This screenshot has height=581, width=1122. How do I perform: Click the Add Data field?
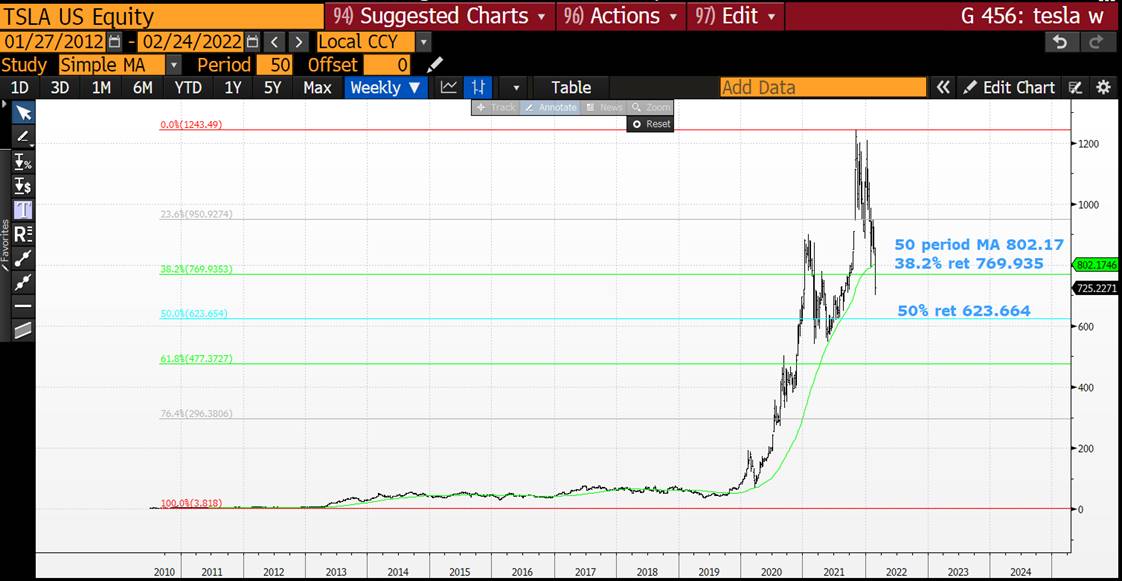(823, 87)
